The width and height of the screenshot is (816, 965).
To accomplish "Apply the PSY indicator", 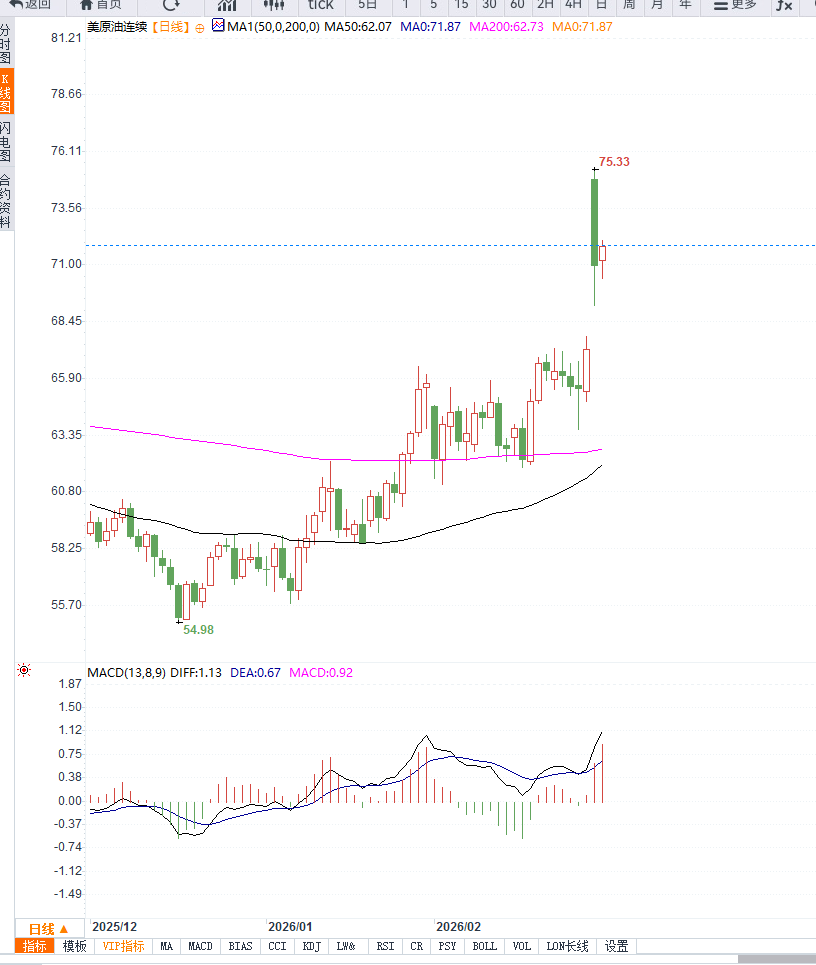I will [447, 946].
